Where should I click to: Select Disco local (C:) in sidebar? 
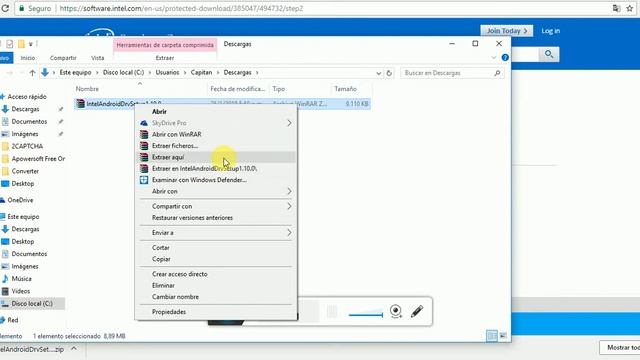32,304
